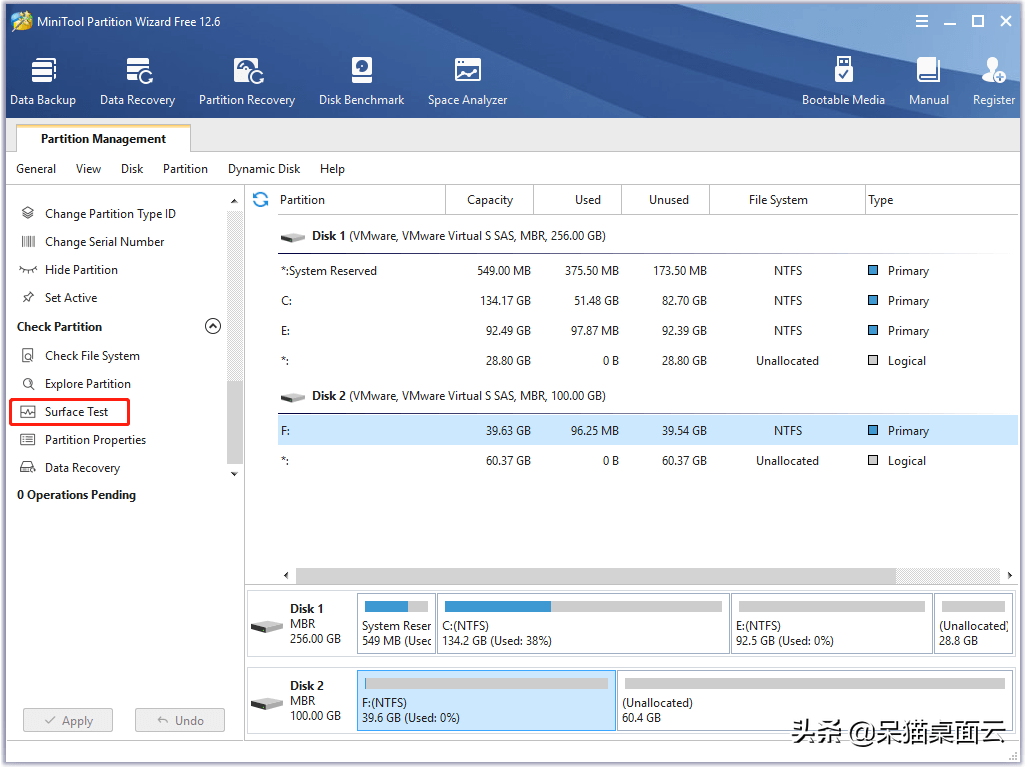Click the sidebar scroll down arrow
Viewport: 1028px width, 767px height.
pyautogui.click(x=234, y=474)
